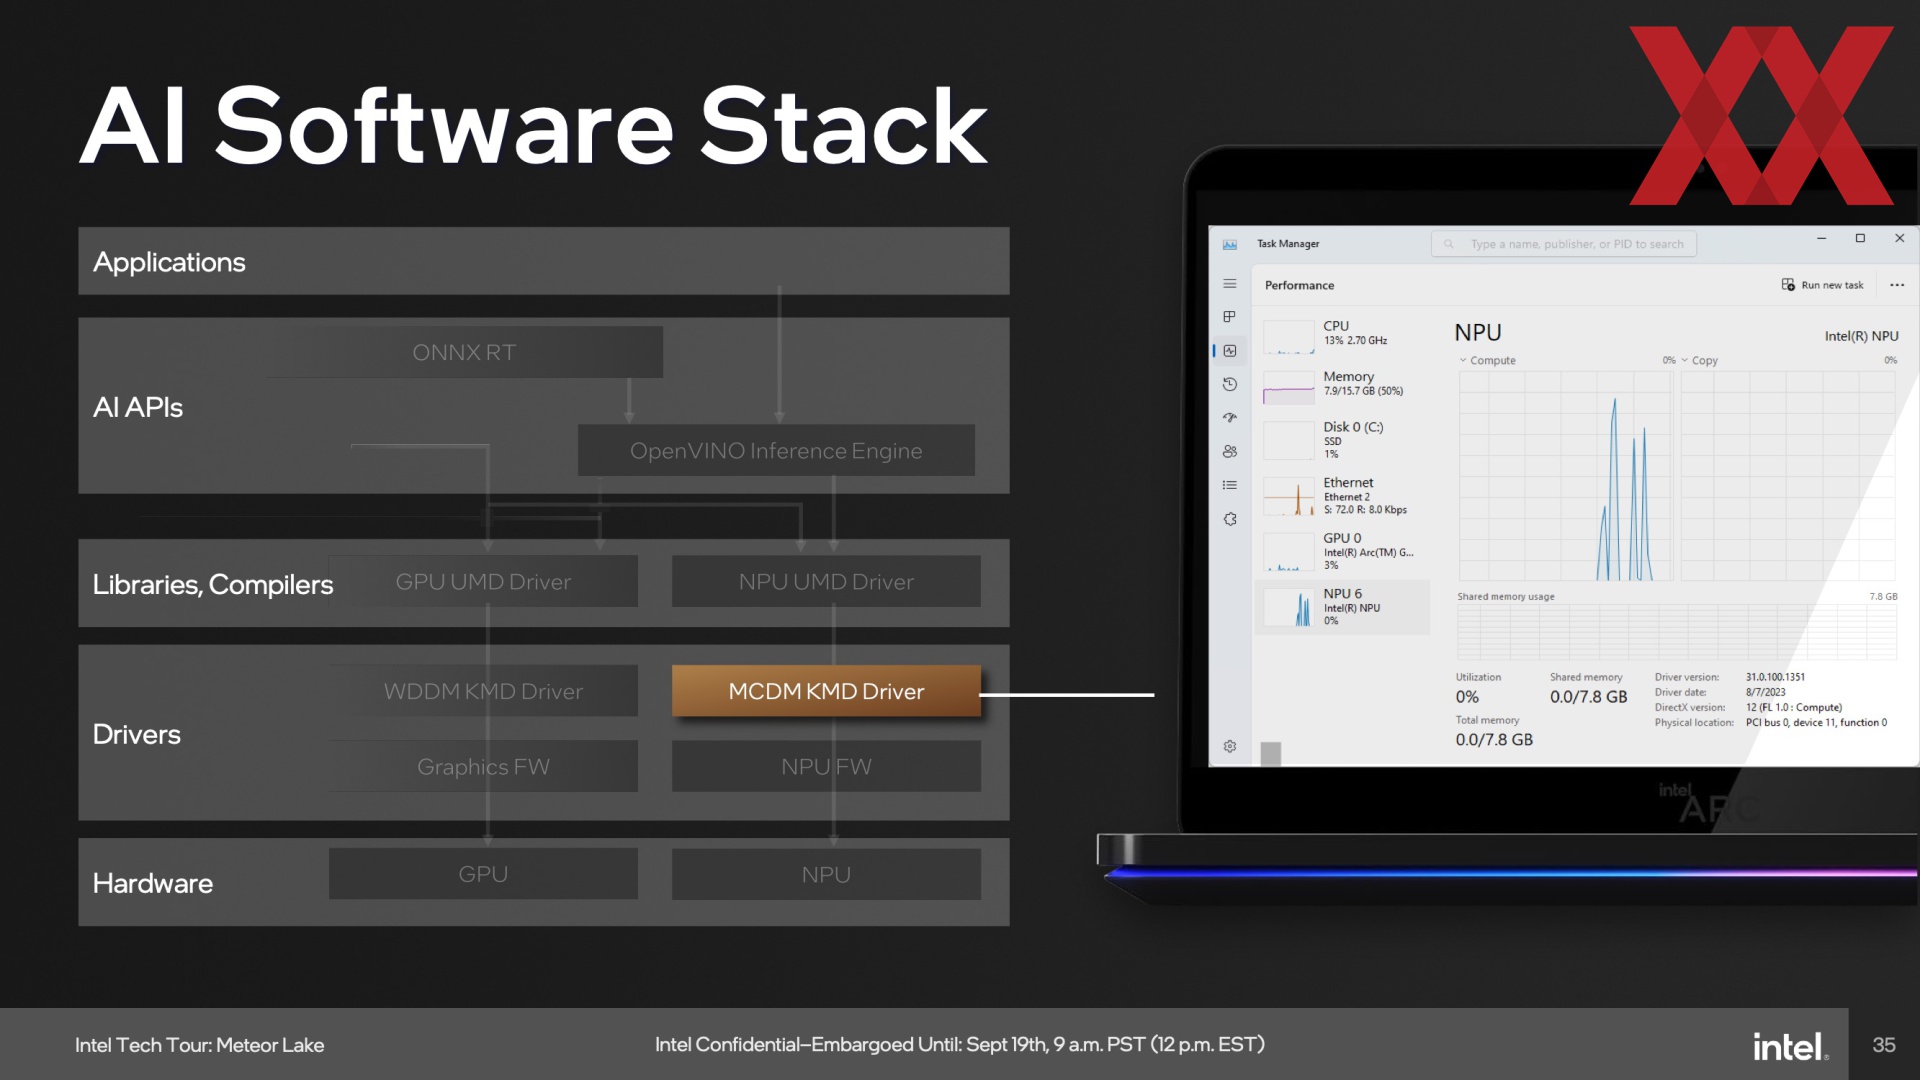Click the Run new task icon

(1788, 285)
